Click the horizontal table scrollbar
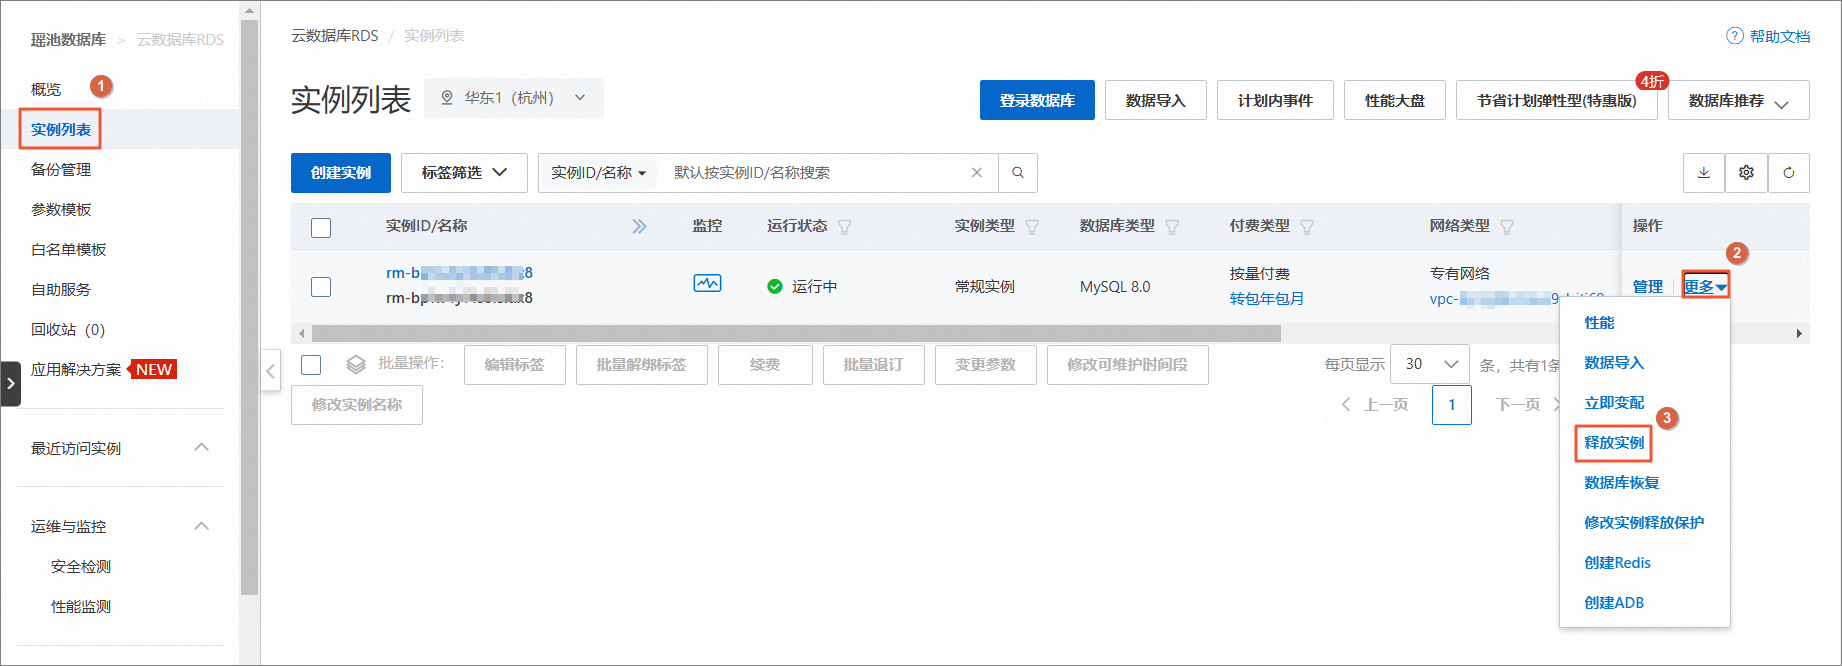1842x666 pixels. (x=796, y=333)
